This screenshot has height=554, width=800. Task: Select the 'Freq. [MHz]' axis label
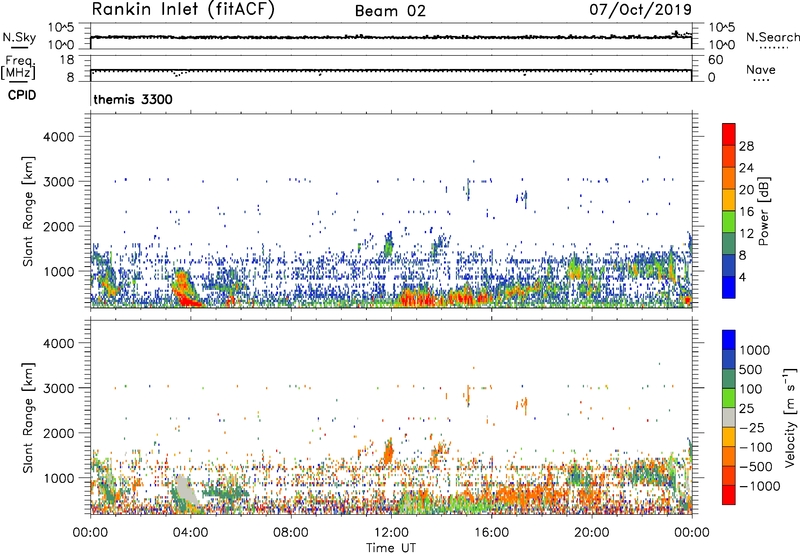[18, 68]
